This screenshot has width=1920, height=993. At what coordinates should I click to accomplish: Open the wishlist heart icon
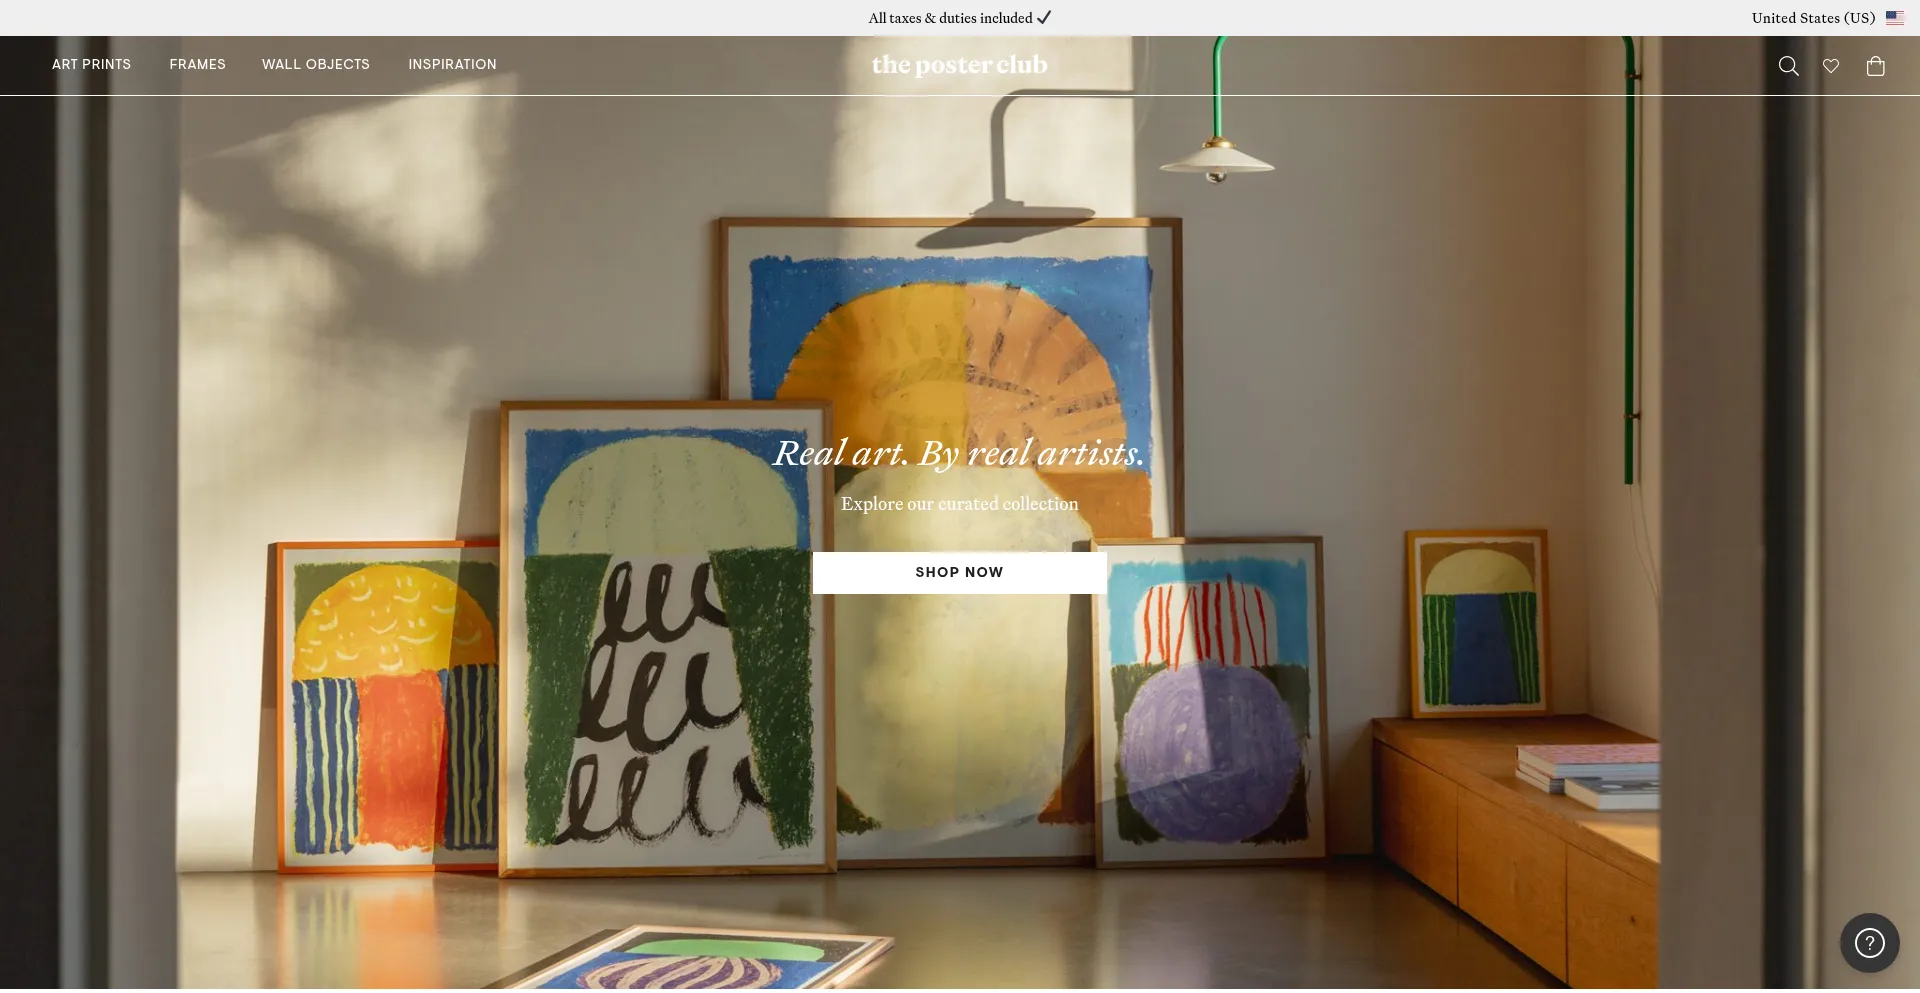click(1831, 66)
